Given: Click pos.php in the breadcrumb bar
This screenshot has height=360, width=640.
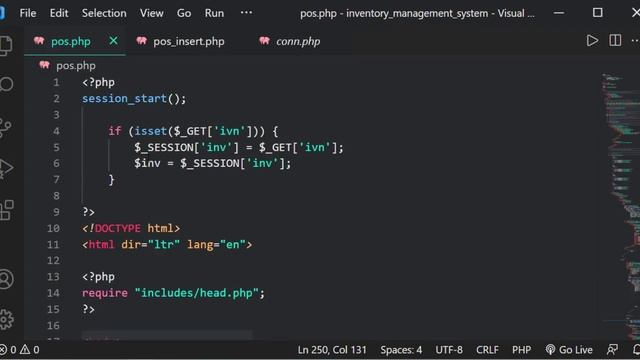Looking at the screenshot, I should [76, 66].
